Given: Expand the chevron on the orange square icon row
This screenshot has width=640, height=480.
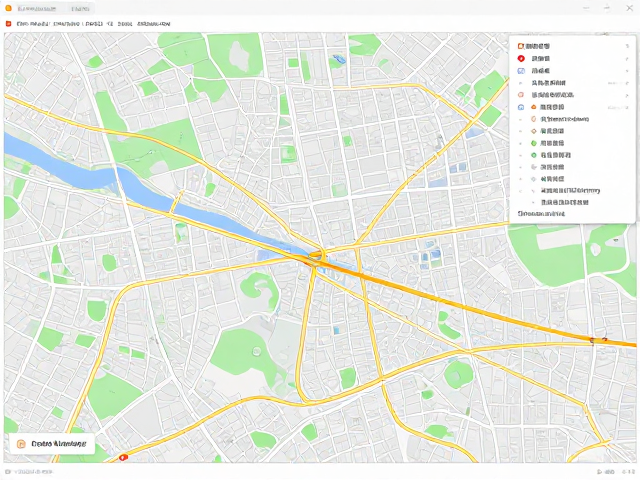Looking at the screenshot, I should tap(627, 47).
